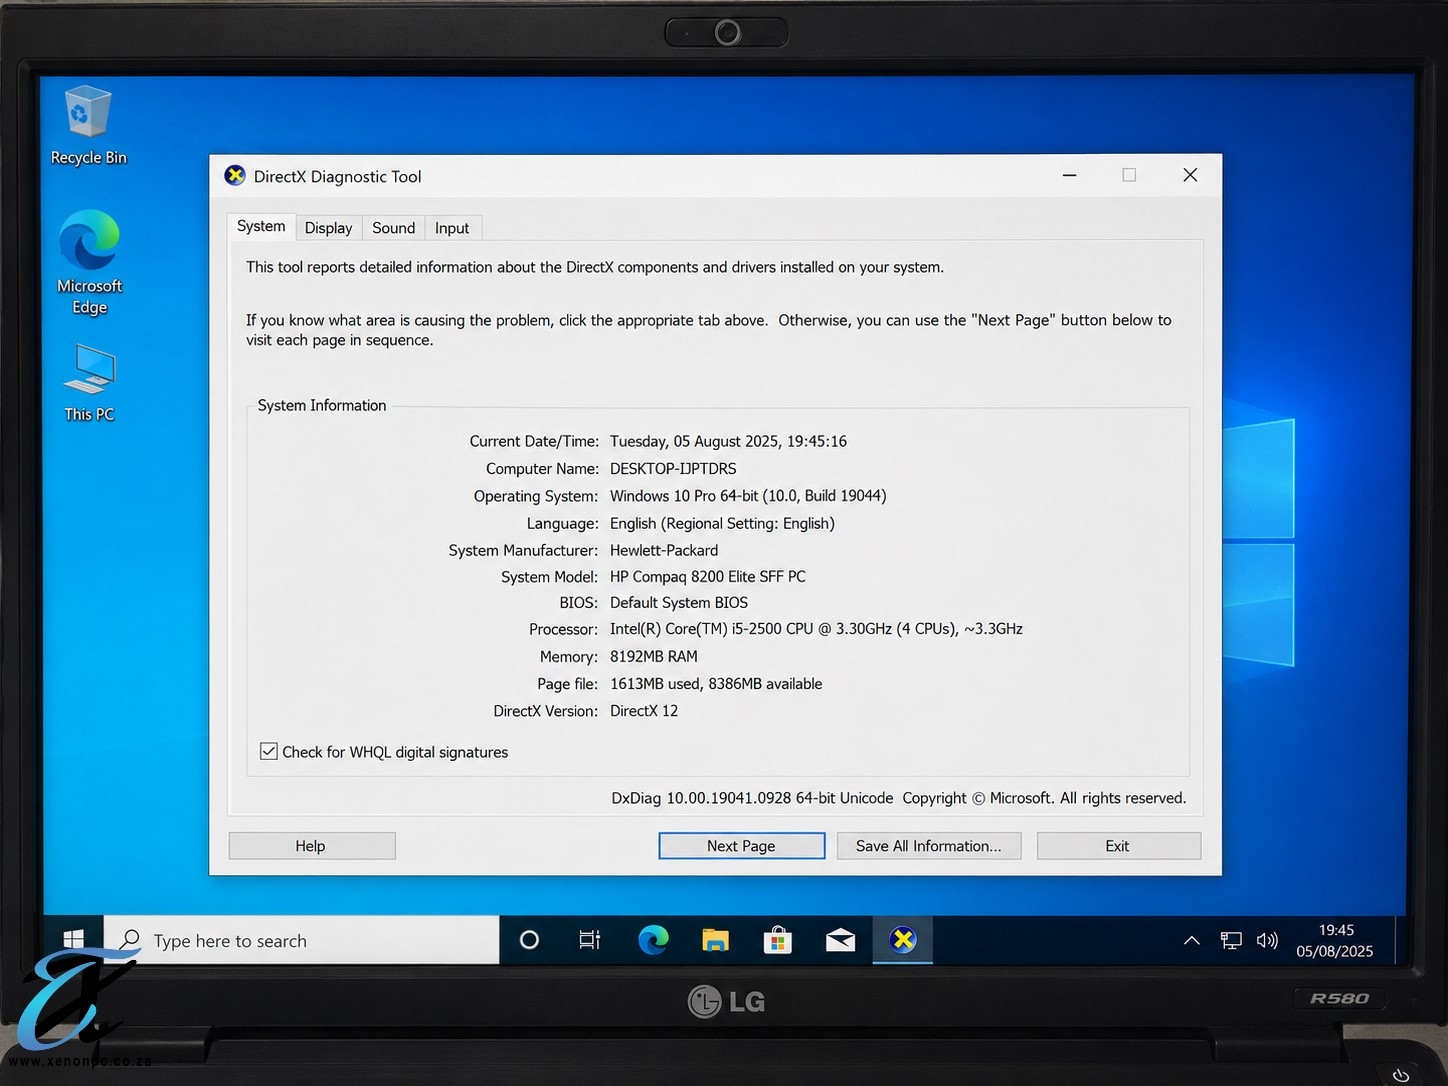
Task: Open Task View from the taskbar
Action: 590,940
